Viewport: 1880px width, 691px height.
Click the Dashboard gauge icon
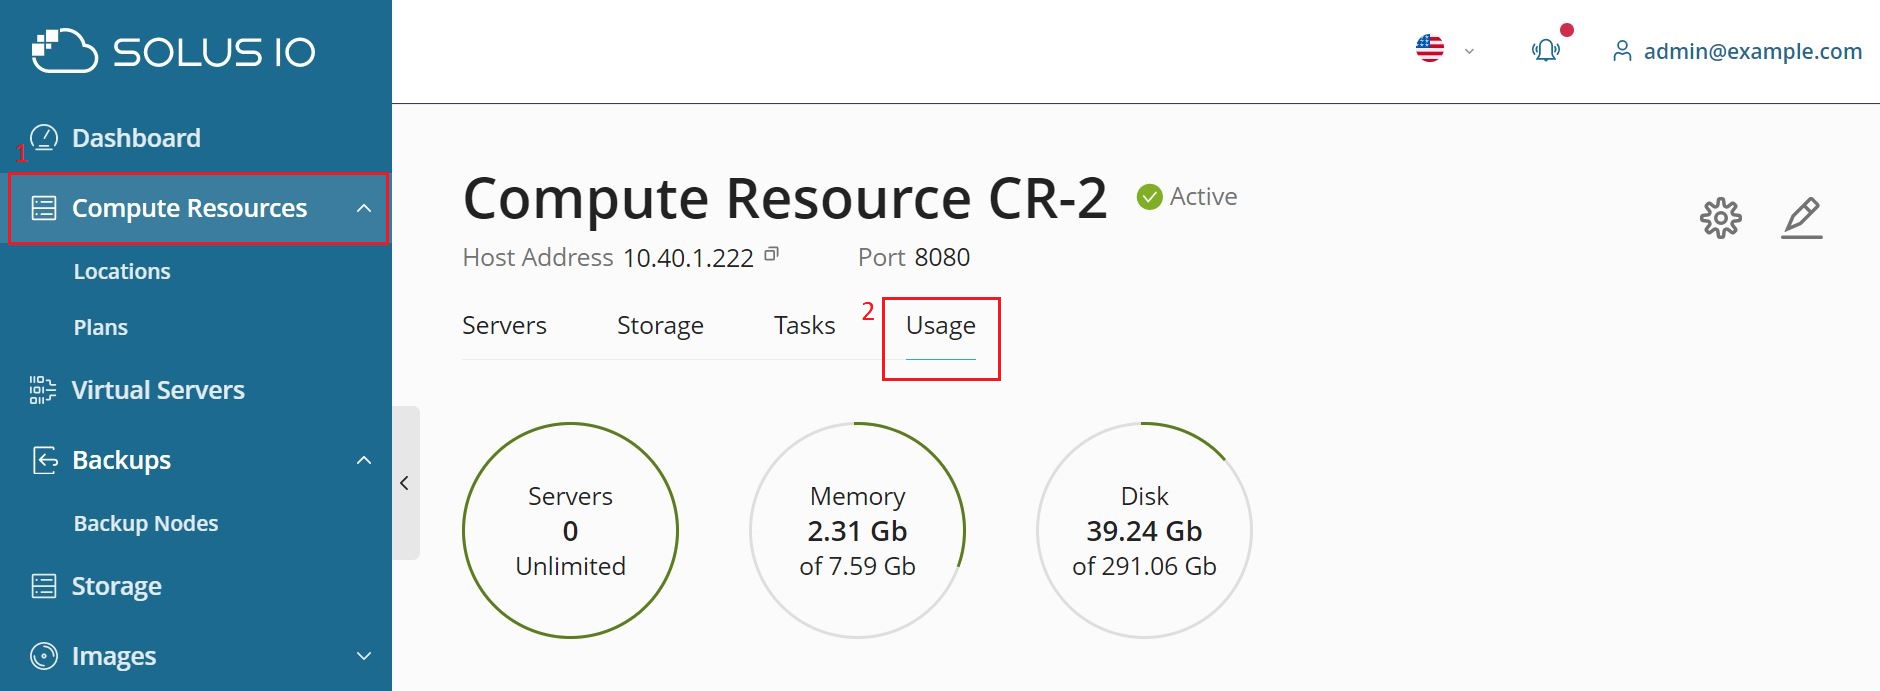tap(44, 138)
